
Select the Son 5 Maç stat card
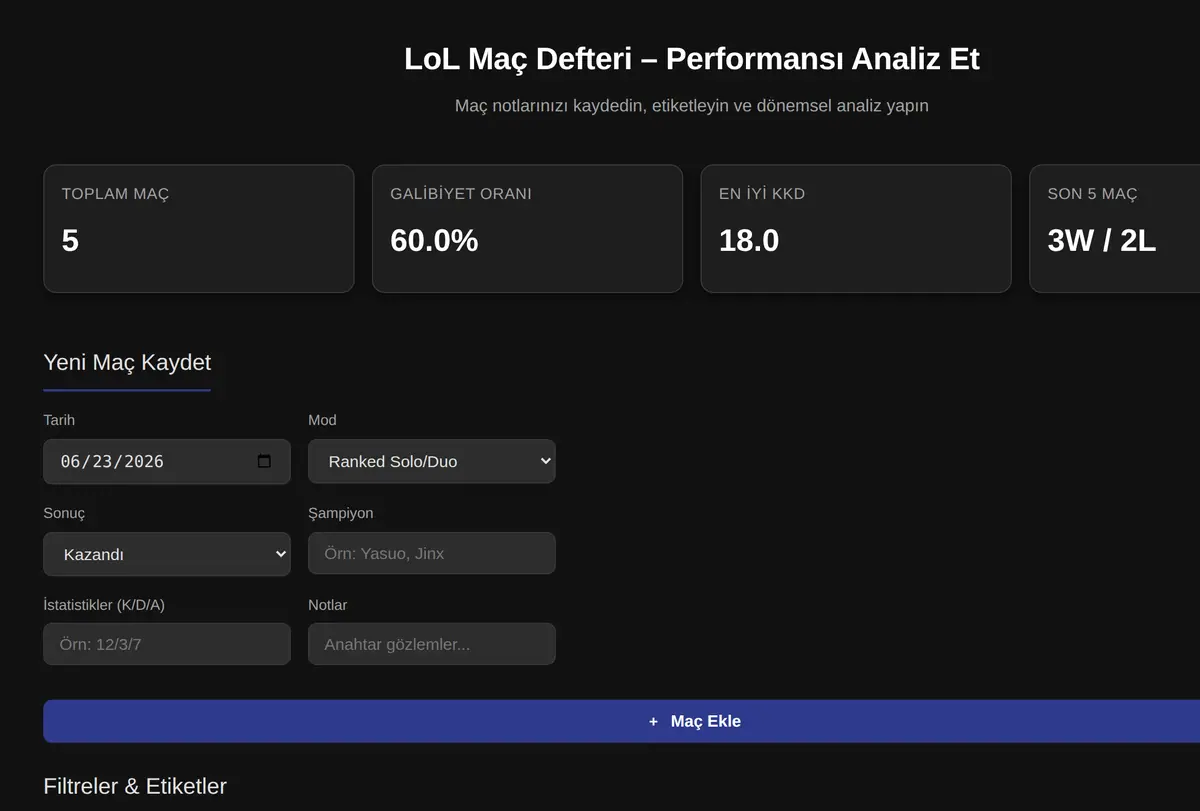click(x=1115, y=229)
